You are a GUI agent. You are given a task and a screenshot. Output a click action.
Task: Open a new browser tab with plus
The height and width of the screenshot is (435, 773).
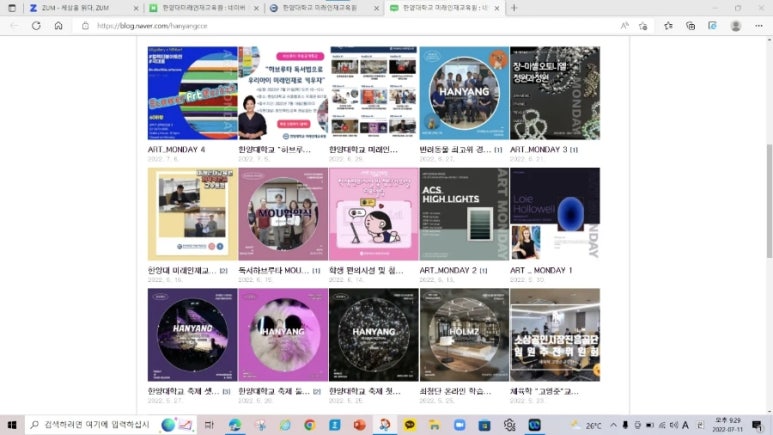coord(514,8)
